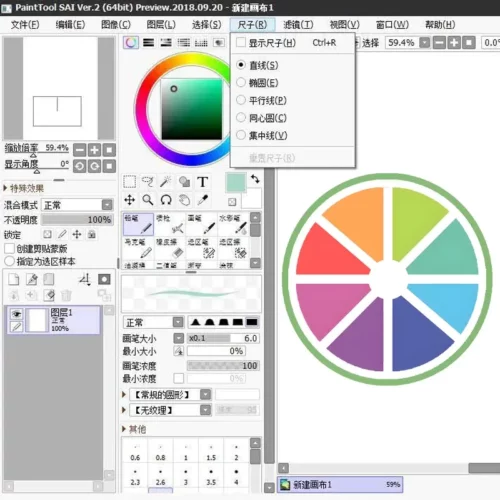This screenshot has width=500, height=500.
Task: Click the foreground teal color swatch
Action: click(x=236, y=182)
